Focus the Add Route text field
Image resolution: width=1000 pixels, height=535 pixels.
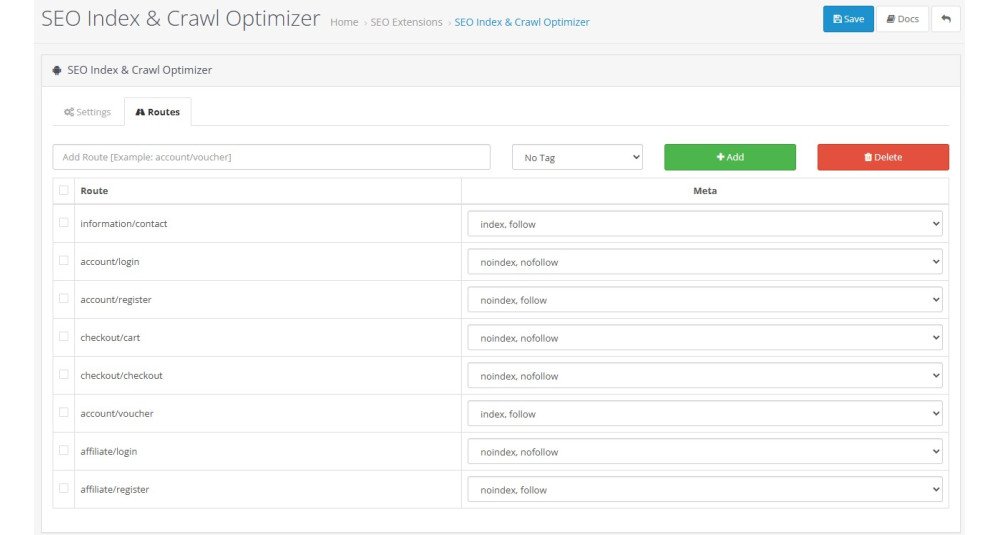(271, 157)
